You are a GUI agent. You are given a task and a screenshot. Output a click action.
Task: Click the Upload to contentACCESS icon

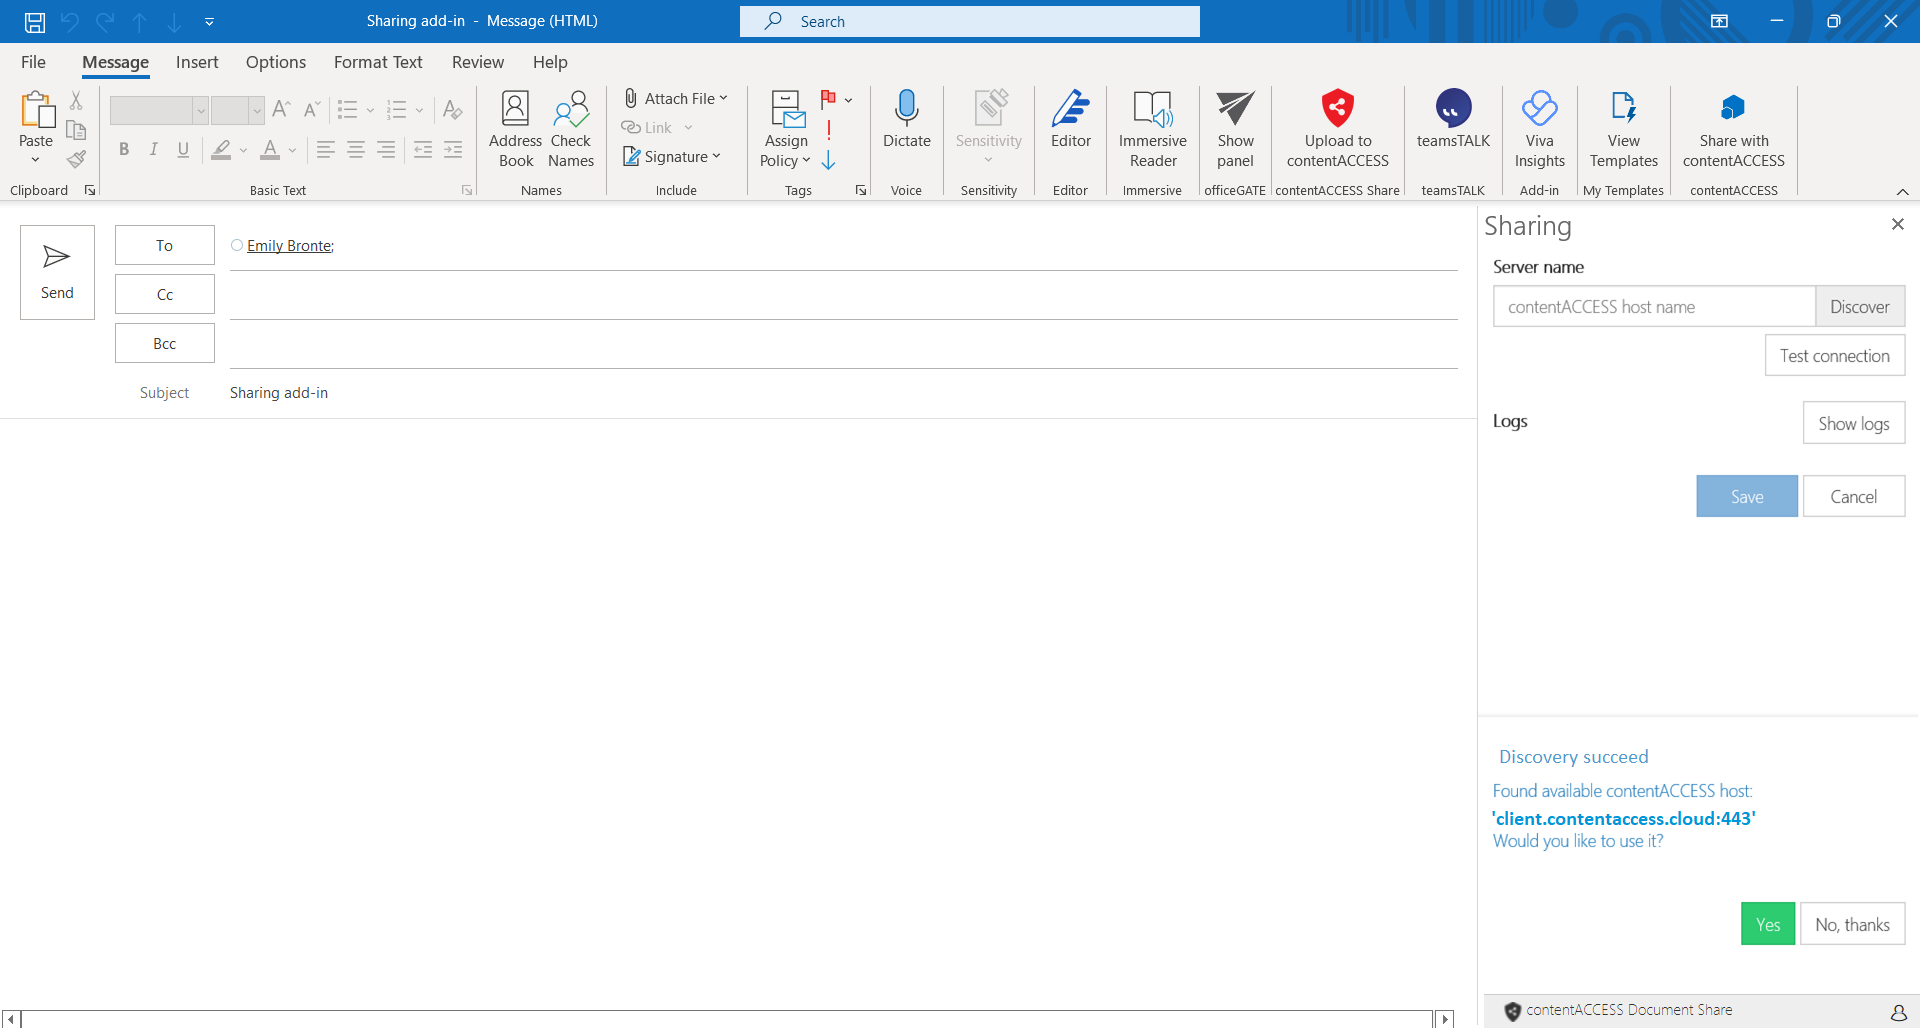[1337, 108]
